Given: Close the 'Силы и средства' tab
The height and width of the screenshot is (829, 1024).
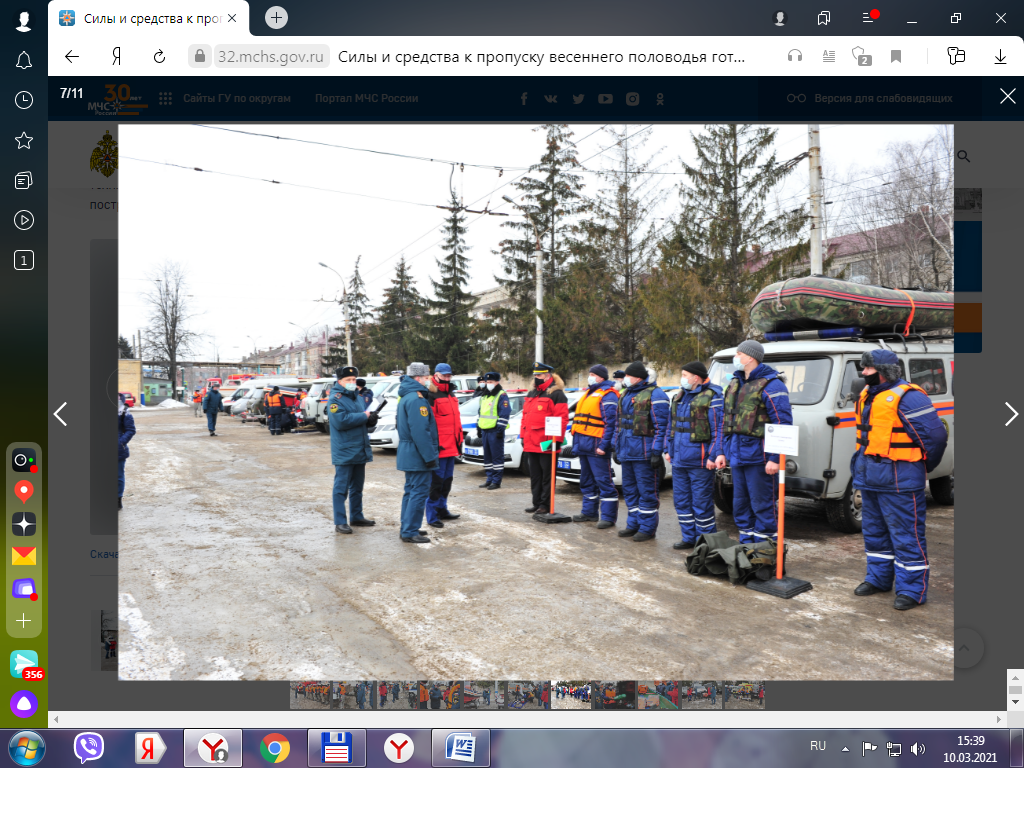Looking at the screenshot, I should coord(232,18).
